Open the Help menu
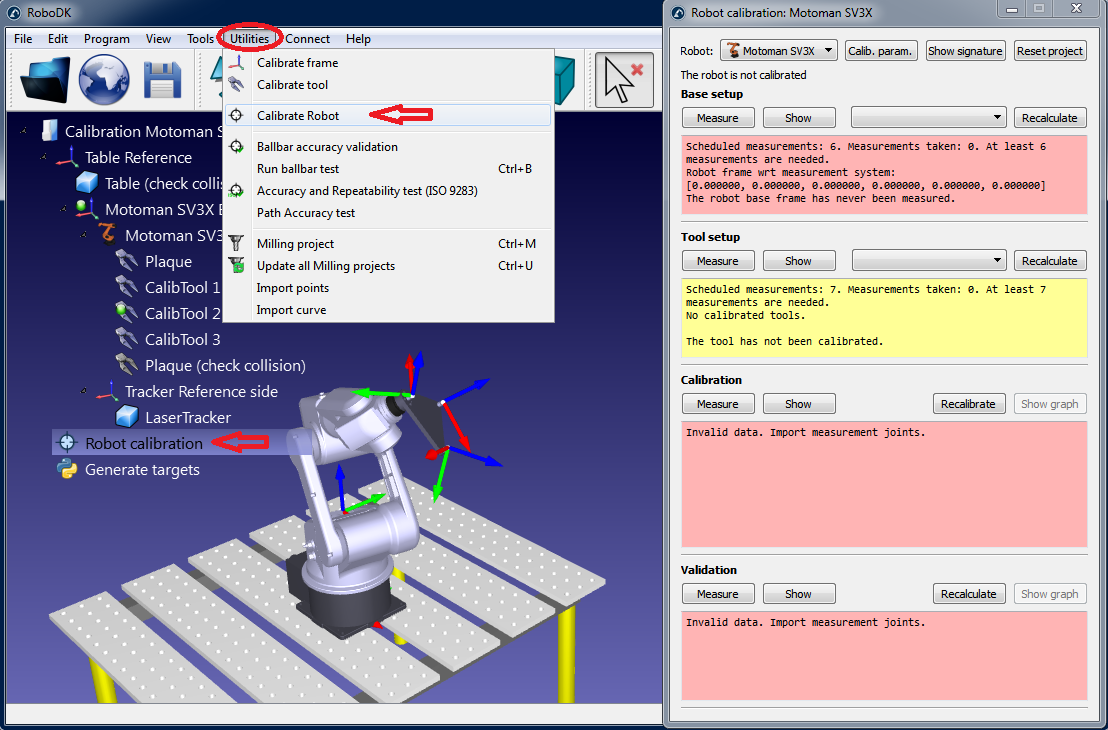This screenshot has height=730, width=1108. coord(358,39)
